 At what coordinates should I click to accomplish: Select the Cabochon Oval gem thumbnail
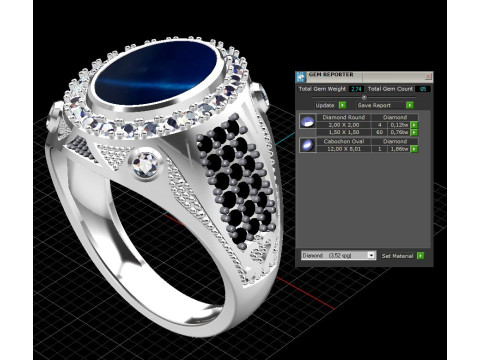click(307, 145)
